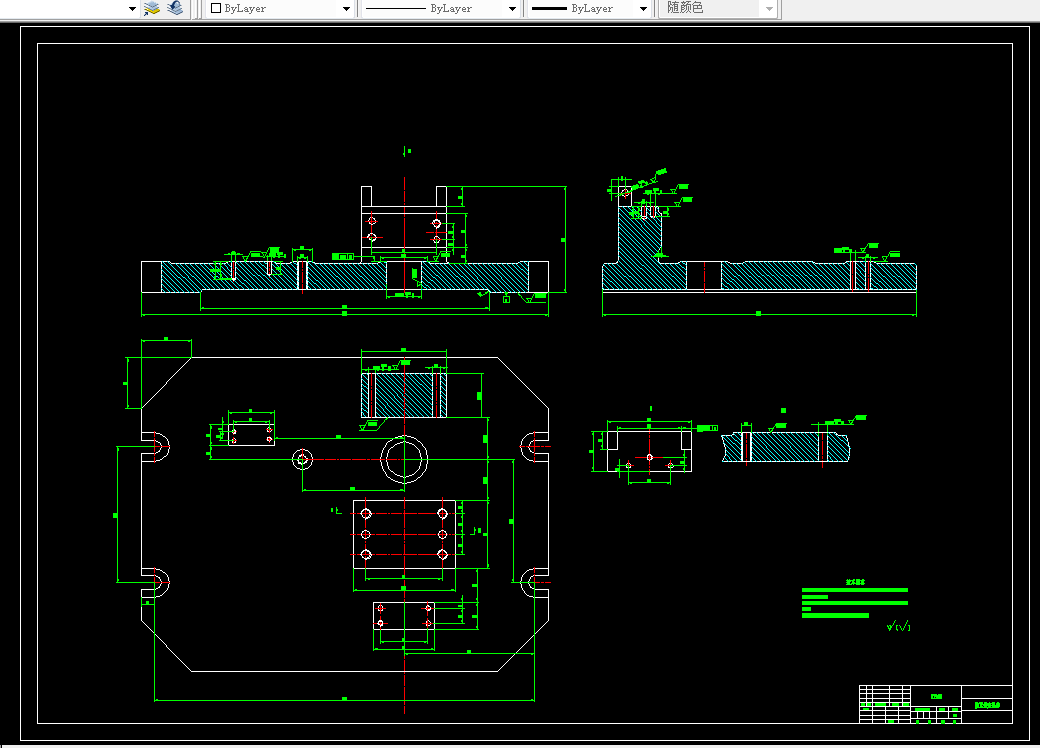
Task: Select the hatched block atop the plan view
Action: [x=404, y=395]
